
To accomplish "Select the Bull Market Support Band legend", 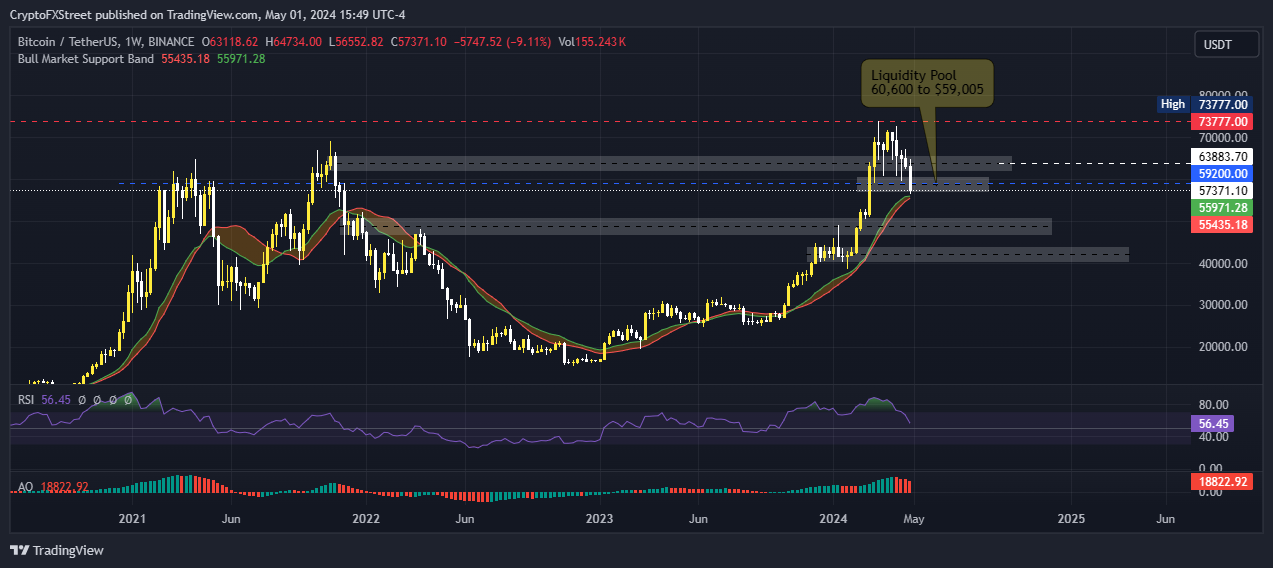I will tap(86, 59).
